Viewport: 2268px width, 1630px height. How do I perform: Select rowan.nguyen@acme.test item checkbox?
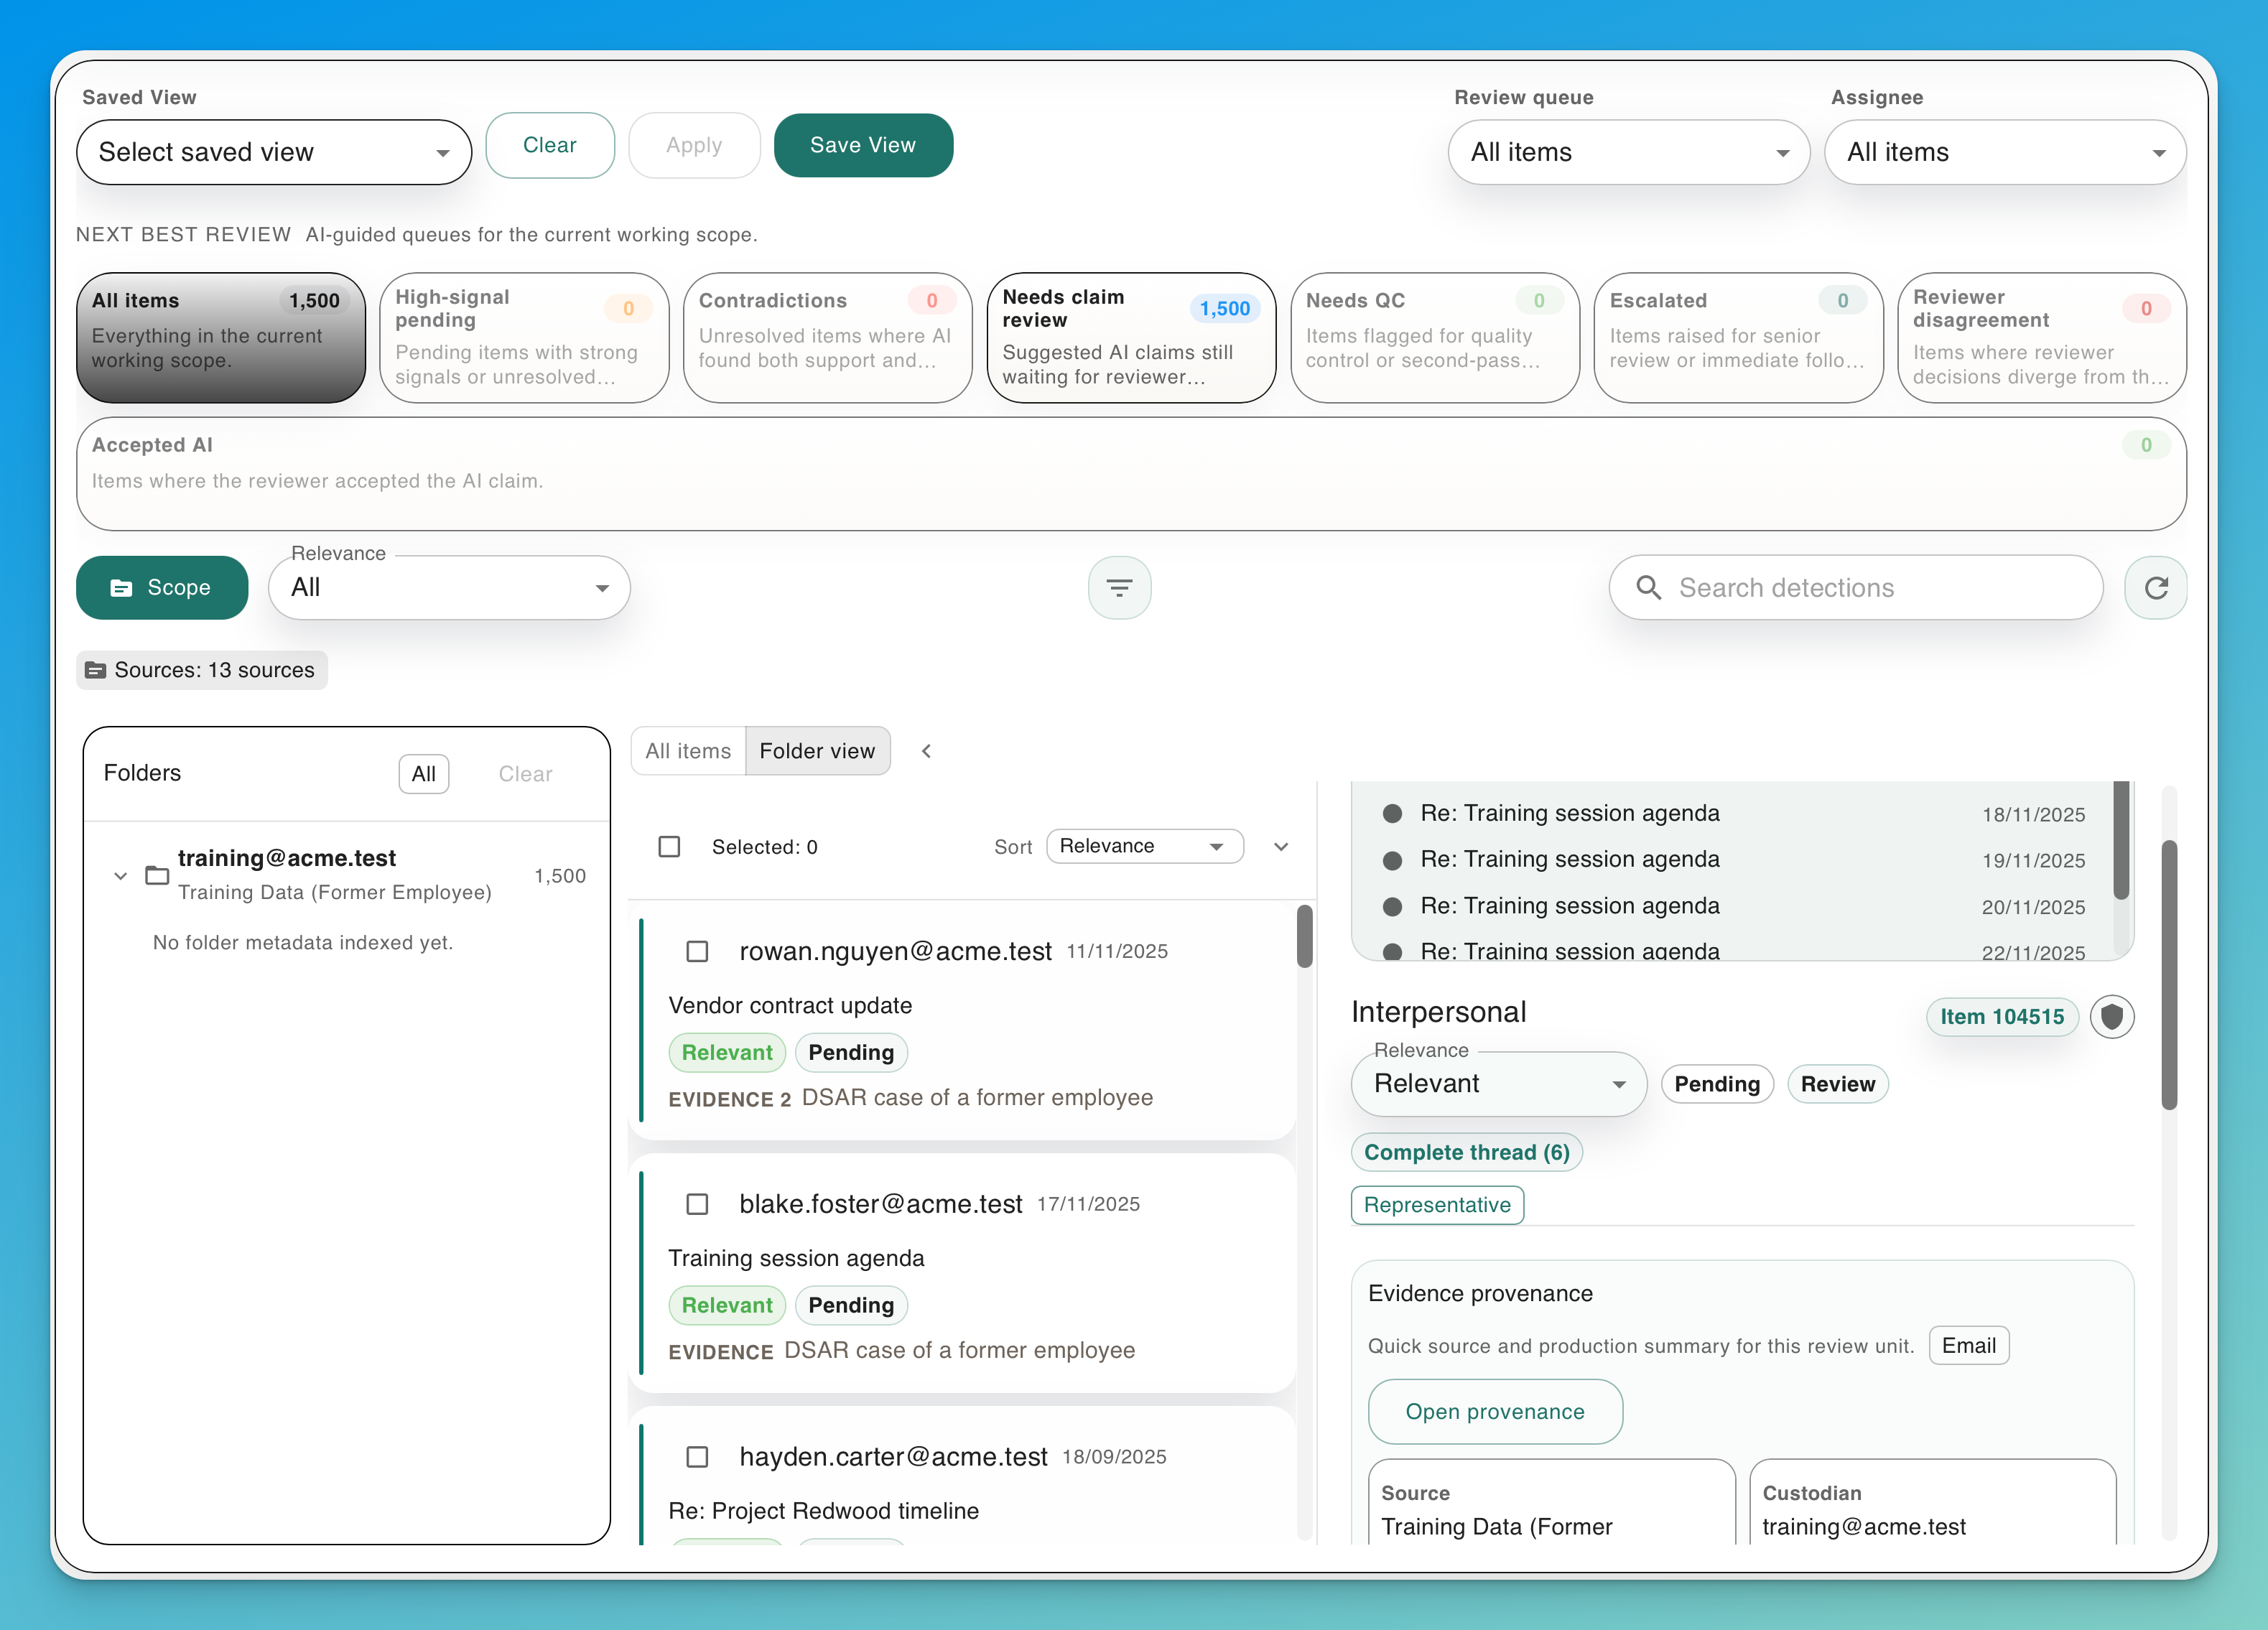pos(697,951)
